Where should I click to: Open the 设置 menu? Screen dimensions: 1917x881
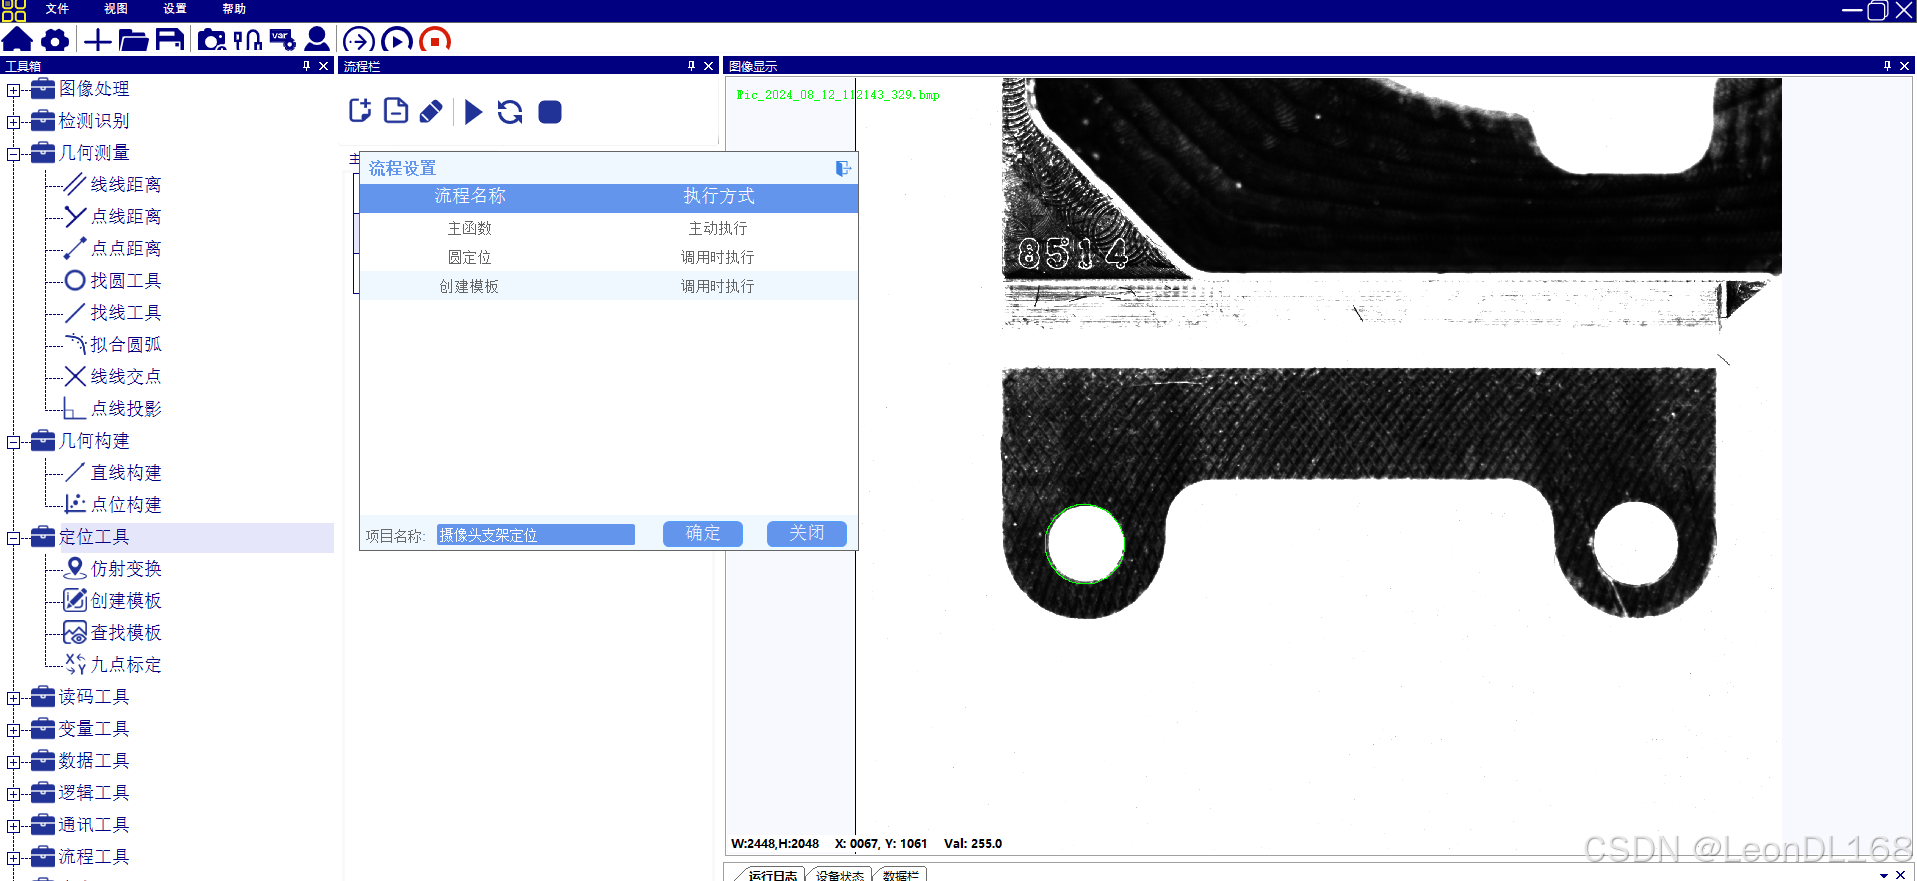click(175, 9)
